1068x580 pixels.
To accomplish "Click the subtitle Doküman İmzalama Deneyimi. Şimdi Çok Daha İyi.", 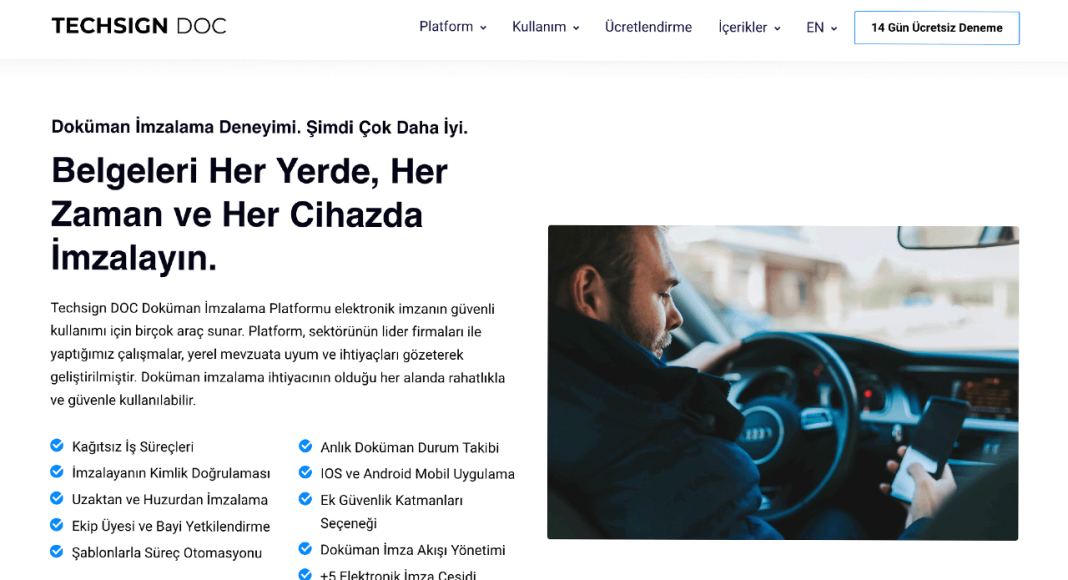I will pos(260,127).
